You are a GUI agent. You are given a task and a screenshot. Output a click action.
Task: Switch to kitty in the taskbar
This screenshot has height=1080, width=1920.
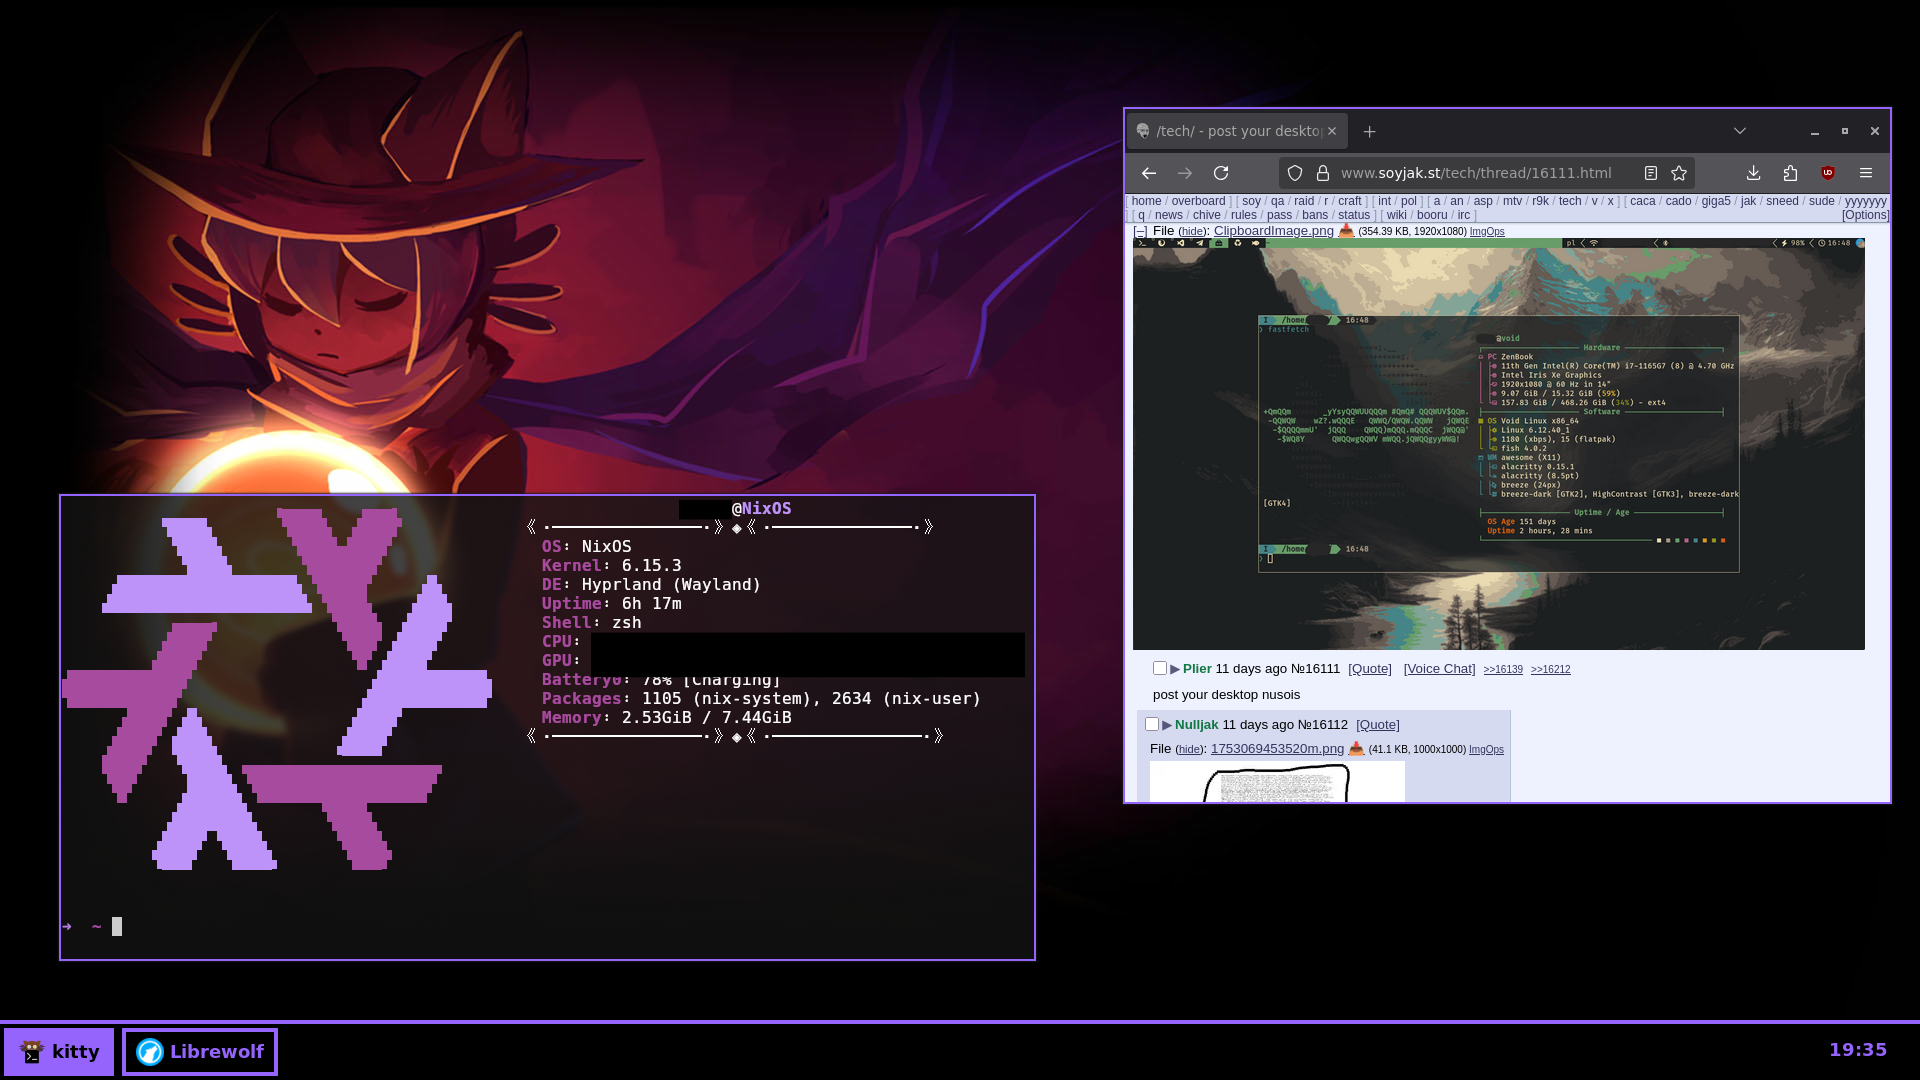tap(59, 1052)
